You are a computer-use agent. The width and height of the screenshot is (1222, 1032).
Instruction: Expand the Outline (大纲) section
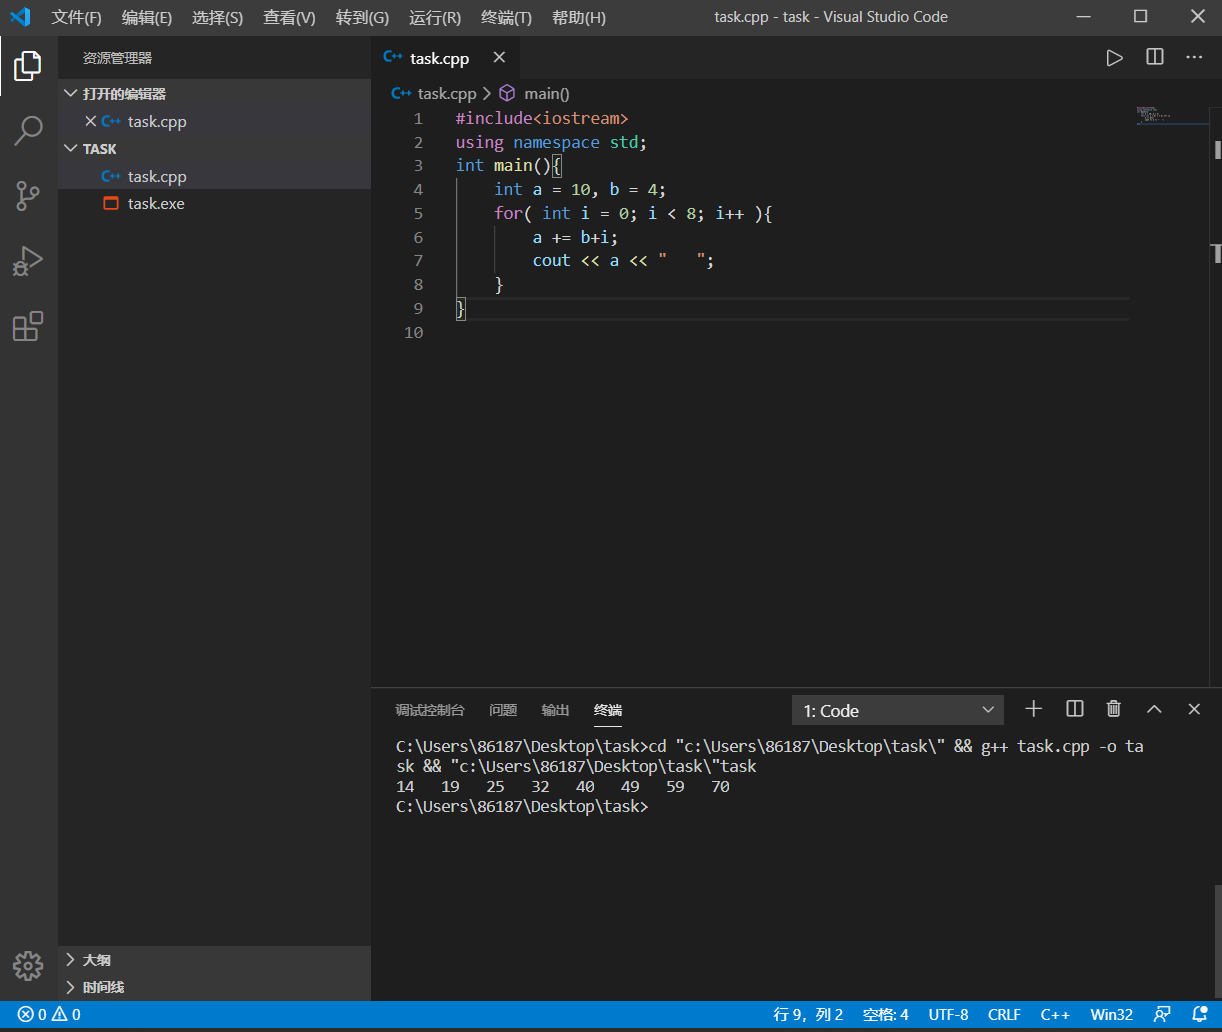pyautogui.click(x=214, y=960)
